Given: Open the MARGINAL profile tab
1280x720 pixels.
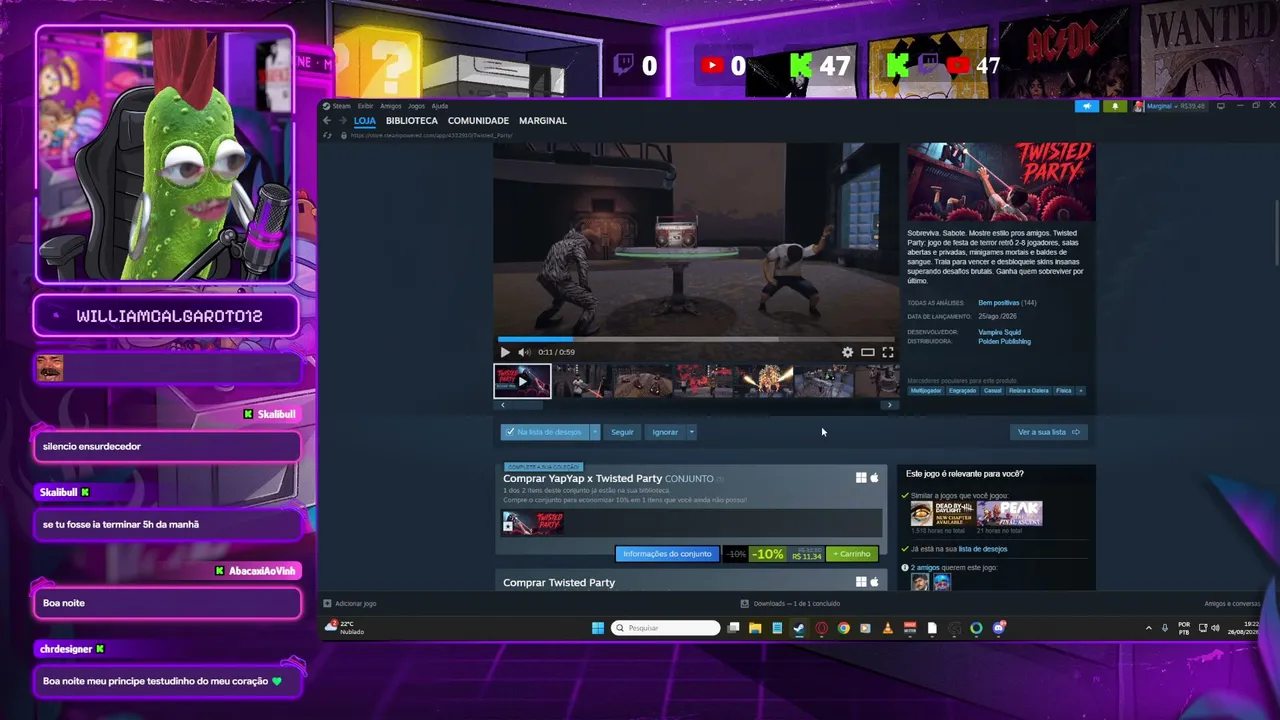Looking at the screenshot, I should (543, 121).
